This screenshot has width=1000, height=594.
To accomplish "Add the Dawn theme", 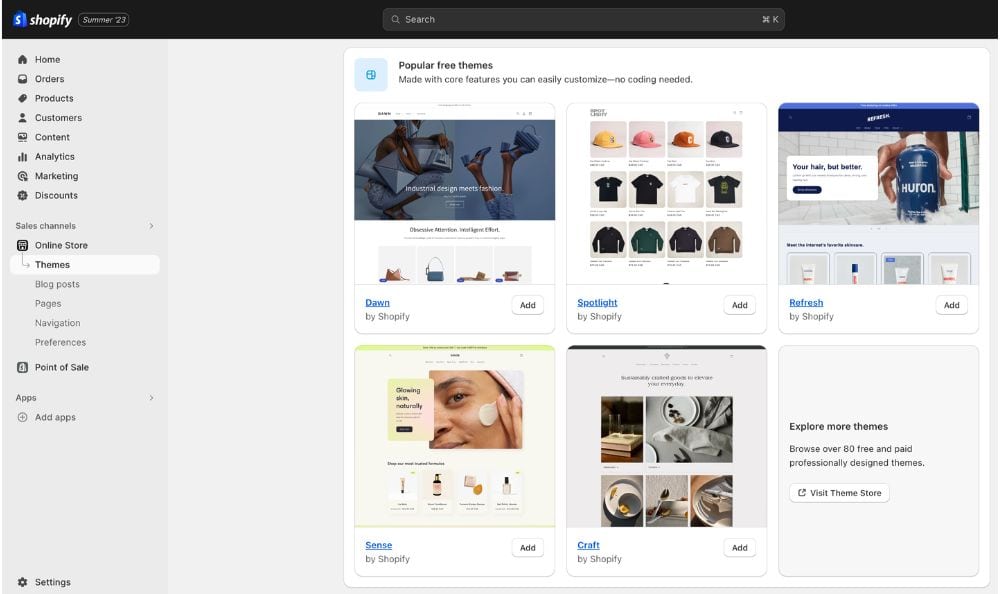I will click(527, 305).
